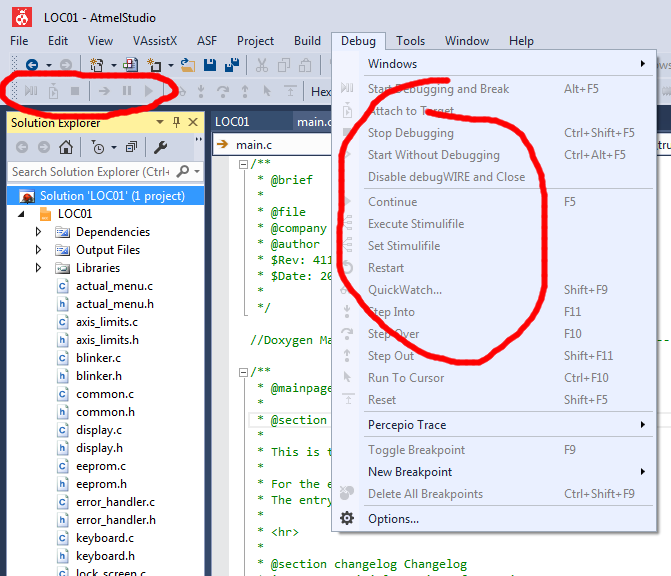Select blinker.h in Solution Explorer

98,376
